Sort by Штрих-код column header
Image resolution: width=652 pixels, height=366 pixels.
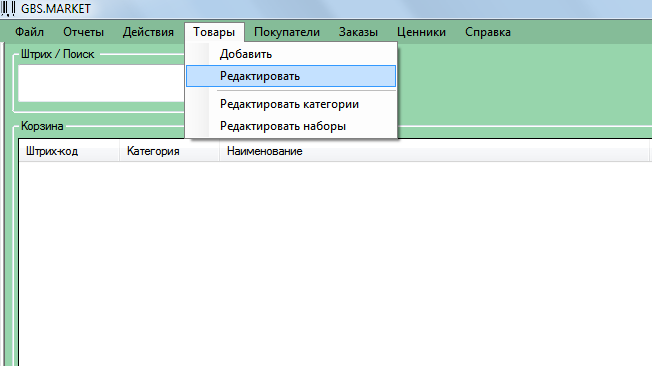coord(69,151)
